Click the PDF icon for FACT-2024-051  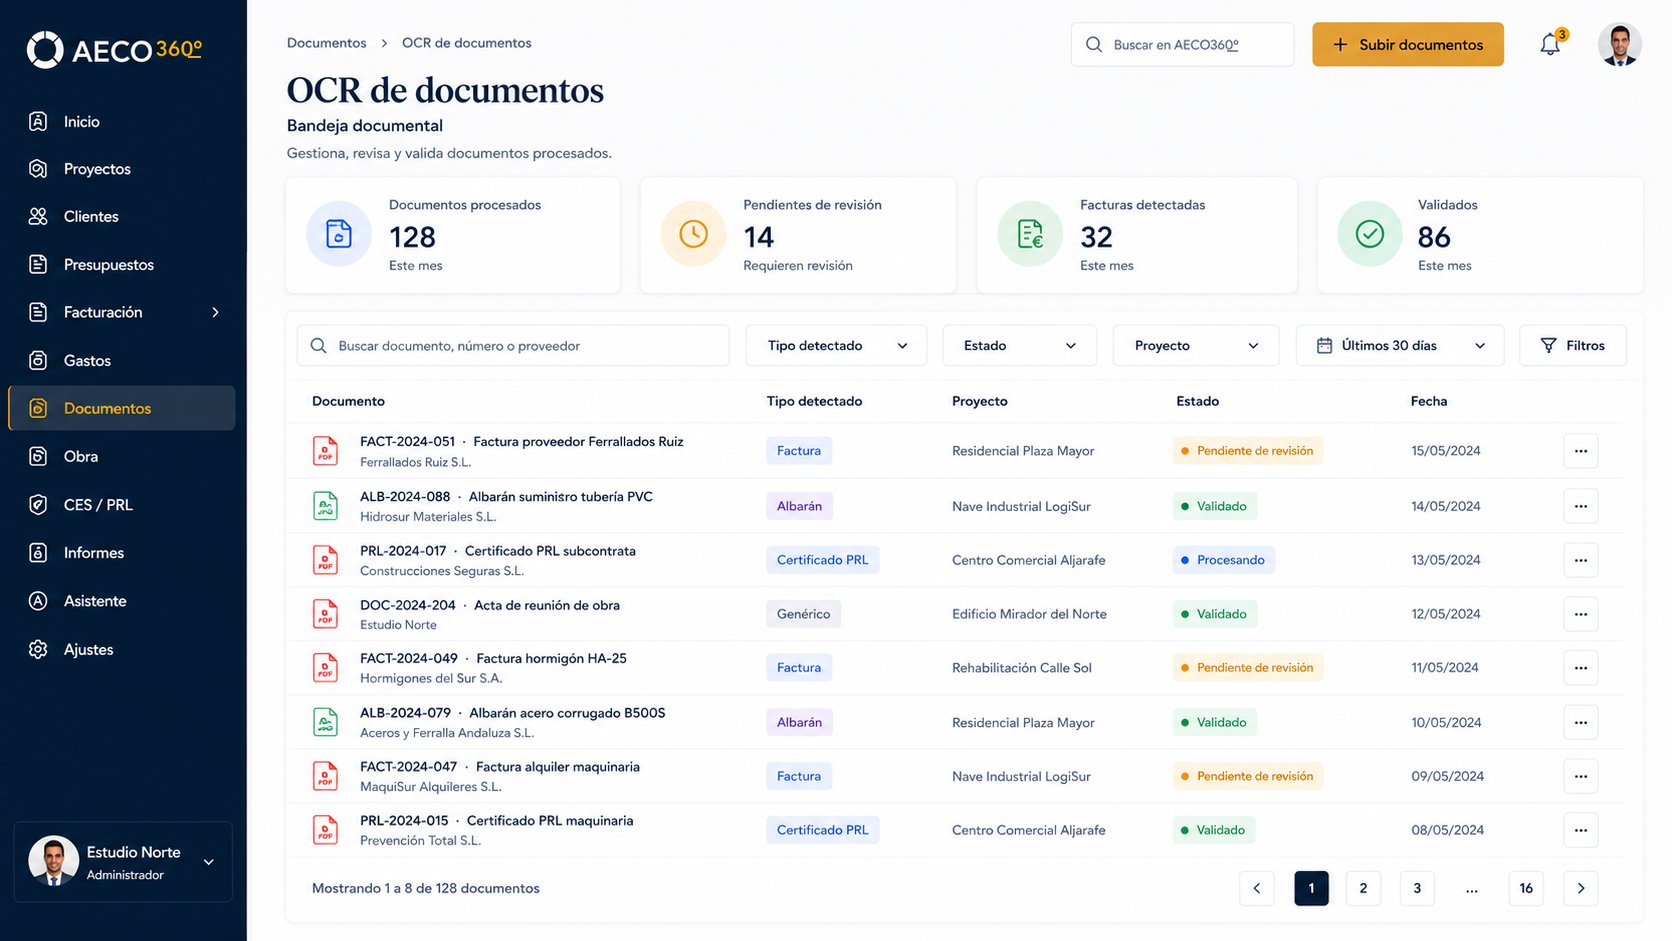326,451
